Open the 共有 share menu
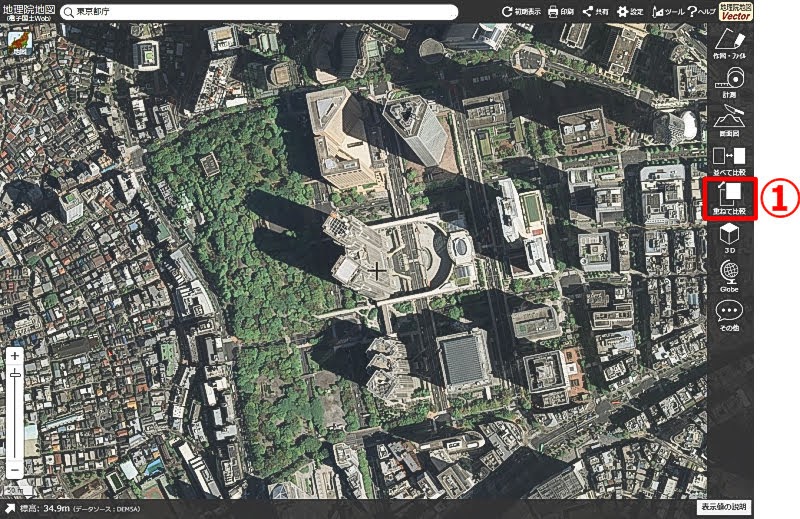Viewport: 800px width, 519px height. point(595,11)
